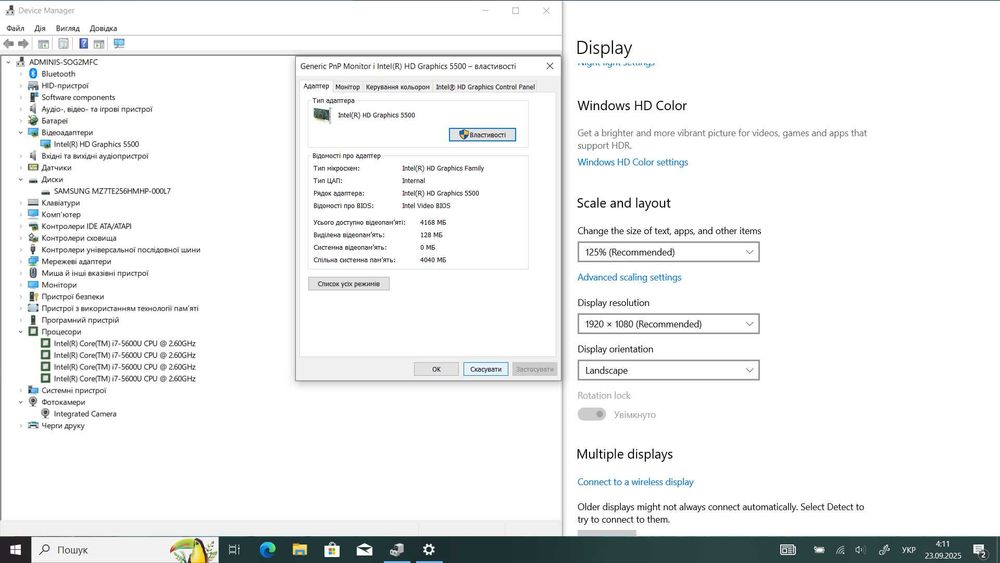Viewport: 1000px width, 563px height.
Task: Click the Device Manager taskbar icon
Action: 397,550
